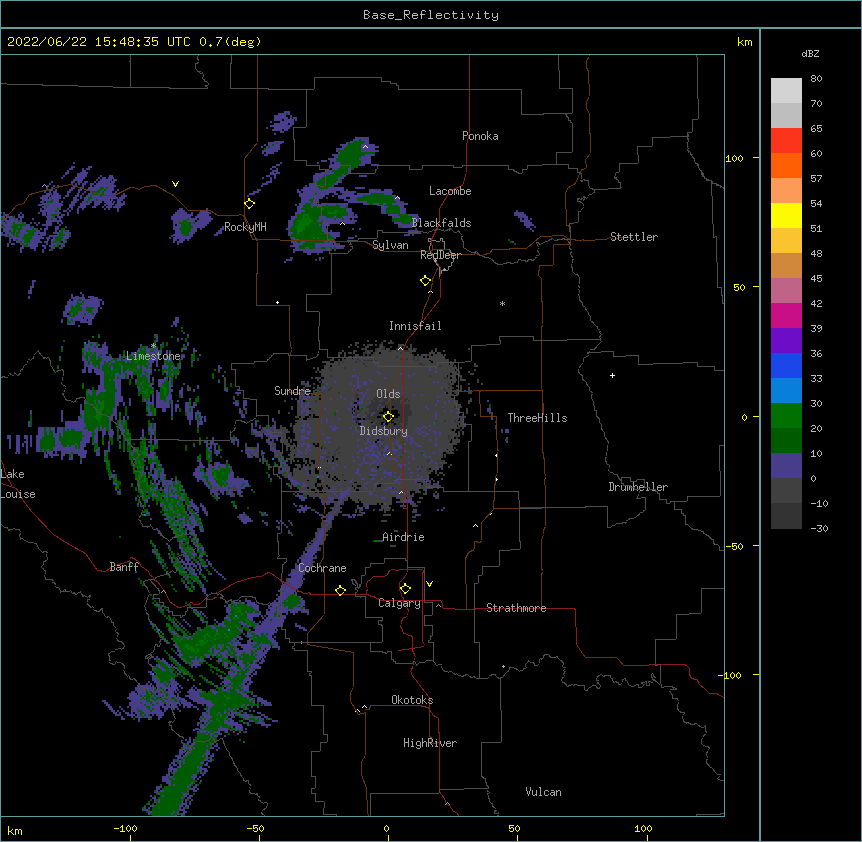Click the yellow diamond marker south of RedDeer
Image resolution: width=862 pixels, height=842 pixels.
426,281
